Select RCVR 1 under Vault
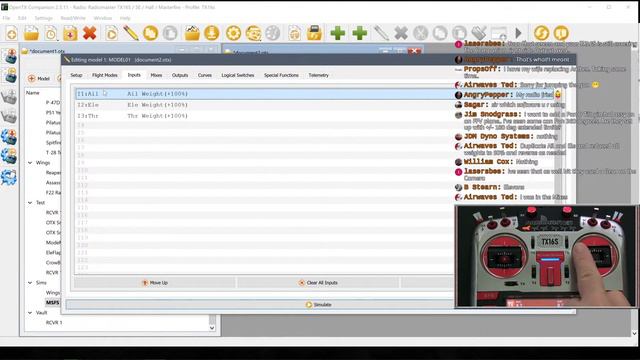The width and height of the screenshot is (640, 360). [53, 322]
